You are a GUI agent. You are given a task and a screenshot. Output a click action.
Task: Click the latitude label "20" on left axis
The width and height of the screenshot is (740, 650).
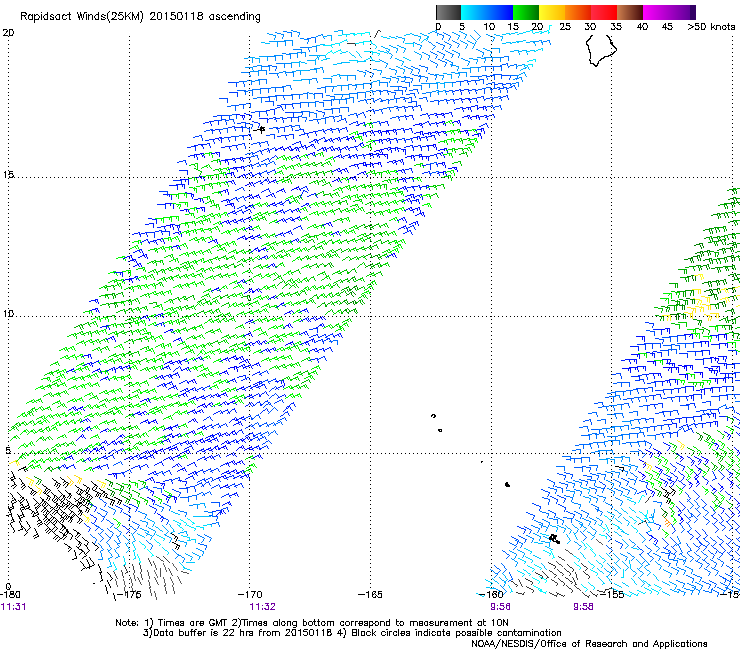pyautogui.click(x=8, y=33)
